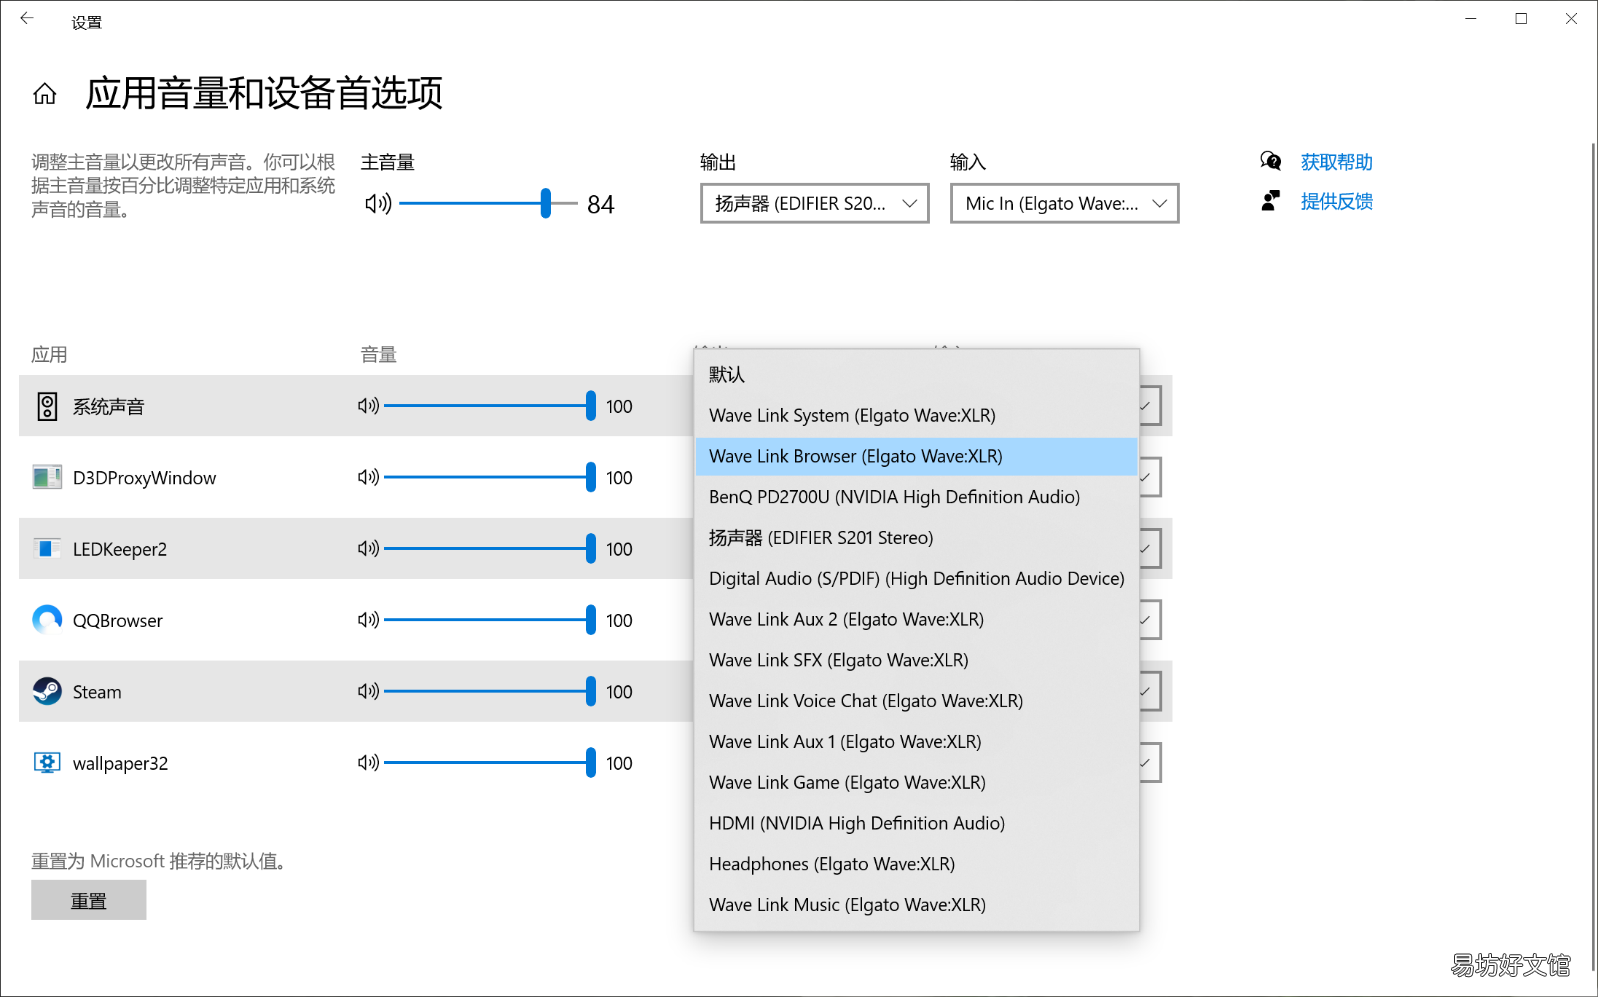This screenshot has width=1598, height=997.
Task: Click the LEDKeeper2 volume slider handle
Action: coord(591,548)
